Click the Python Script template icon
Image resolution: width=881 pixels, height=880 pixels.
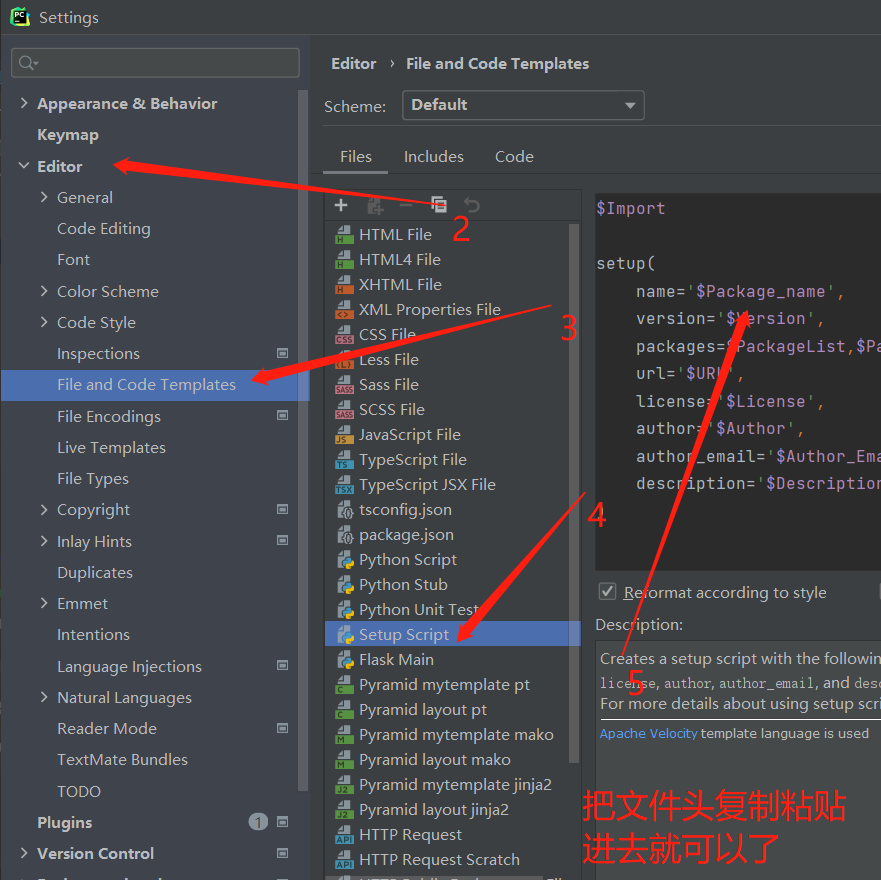pos(344,560)
